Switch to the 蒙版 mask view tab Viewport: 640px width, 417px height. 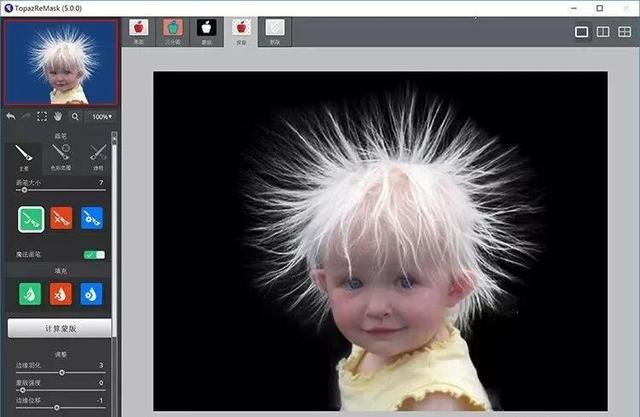(206, 30)
